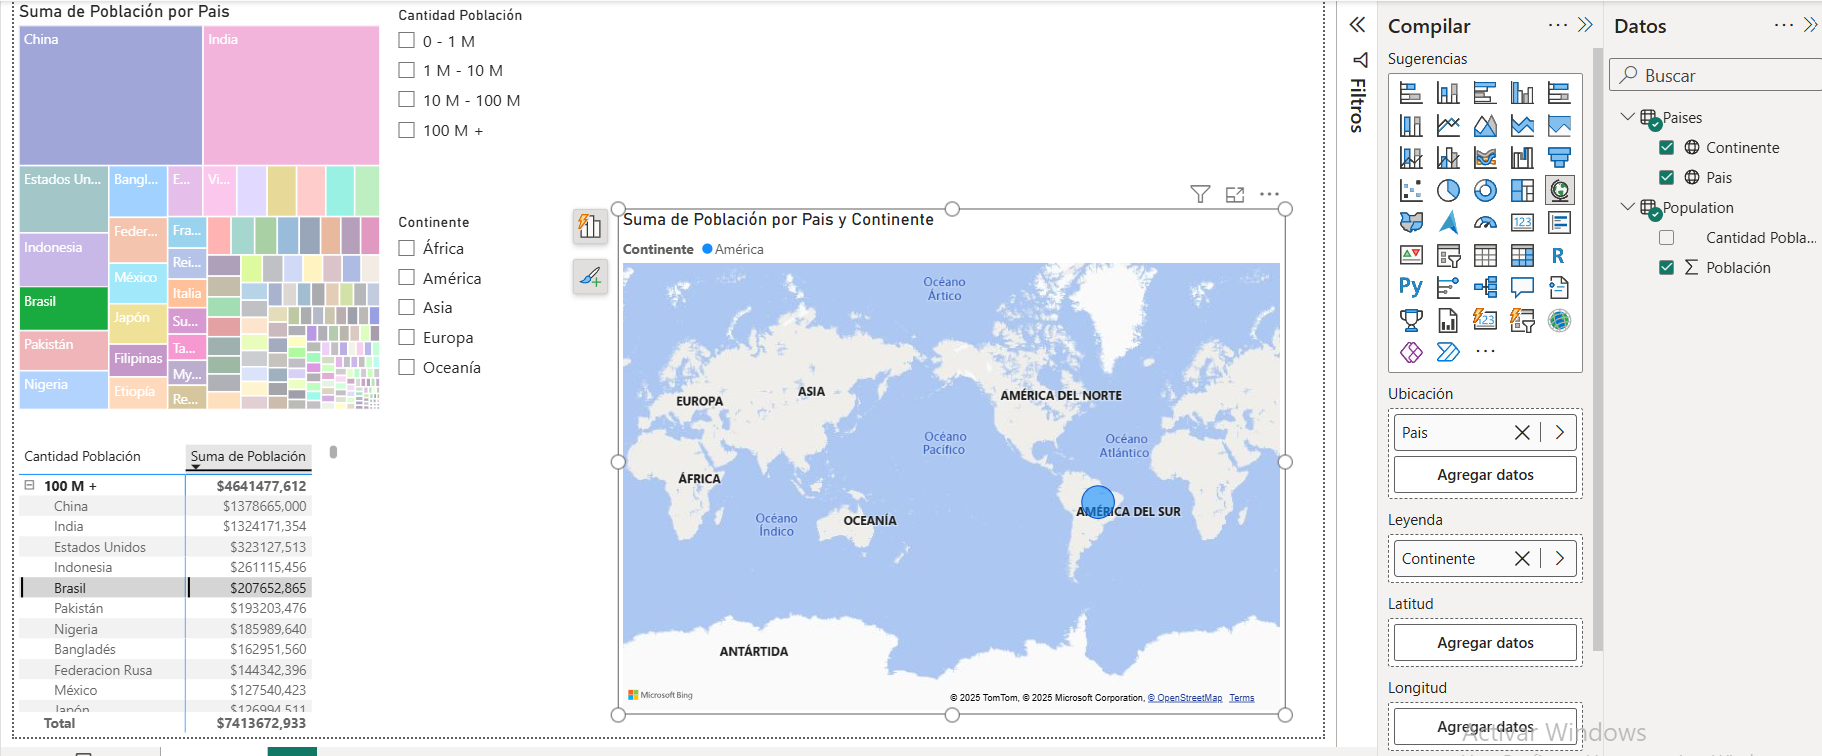Screen dimensions: 1822x756
Task: Collapse the 100 M + matrix row
Action: pos(30,485)
